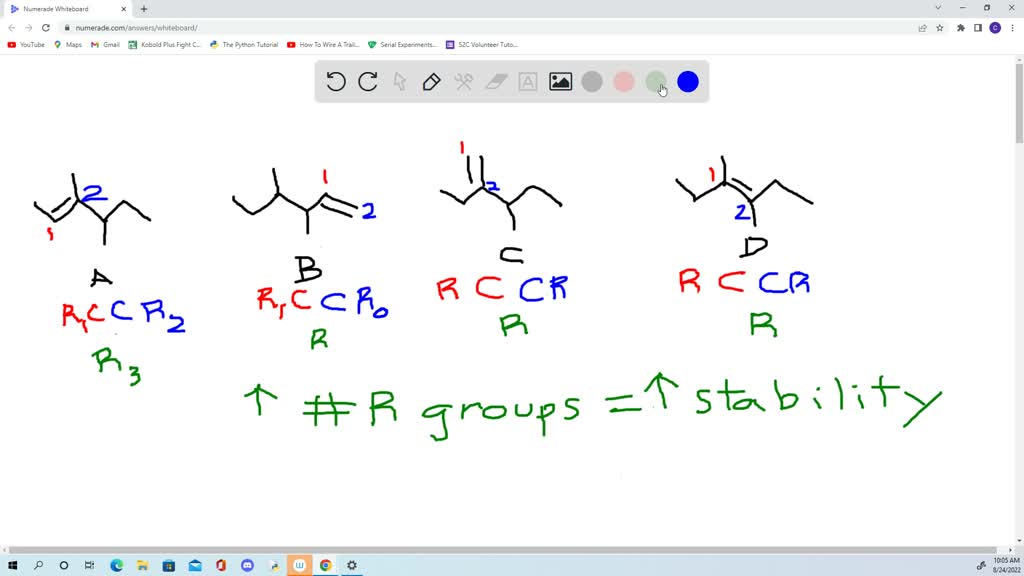Switch to the cursor selection tool

click(400, 82)
